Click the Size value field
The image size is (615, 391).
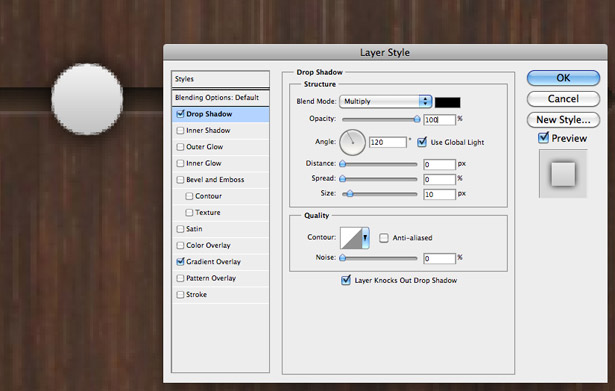point(439,194)
